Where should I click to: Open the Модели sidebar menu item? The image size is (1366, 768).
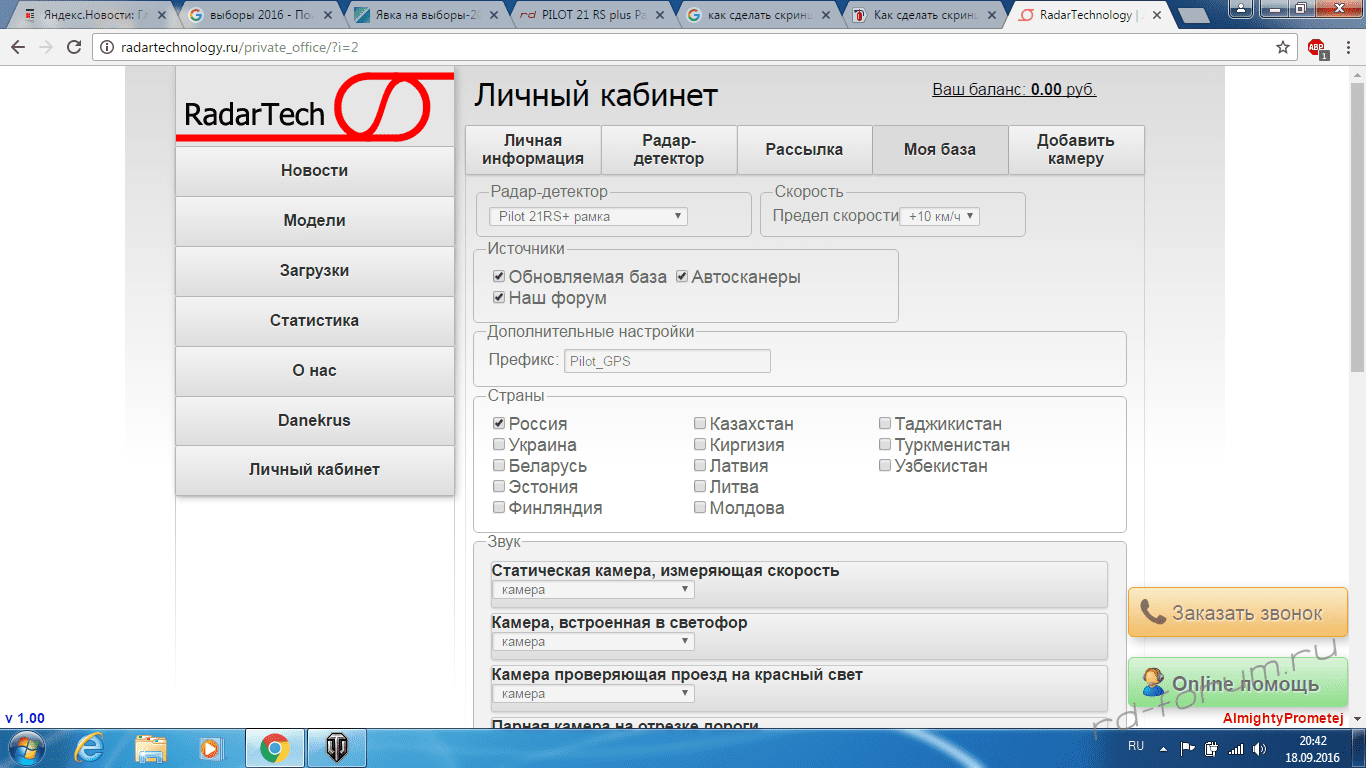tap(314, 221)
